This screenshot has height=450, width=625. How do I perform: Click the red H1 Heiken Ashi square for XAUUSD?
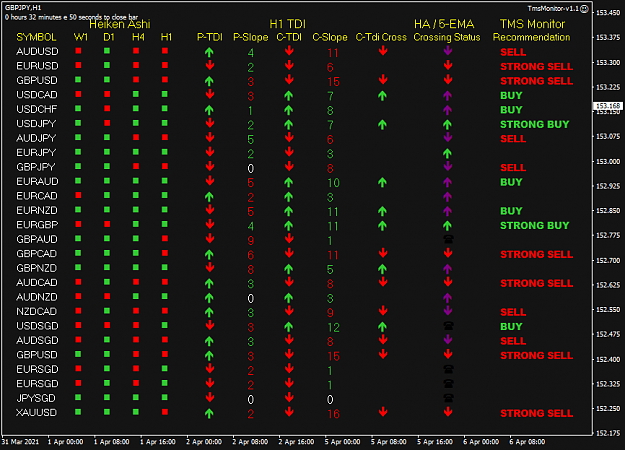pyautogui.click(x=165, y=412)
